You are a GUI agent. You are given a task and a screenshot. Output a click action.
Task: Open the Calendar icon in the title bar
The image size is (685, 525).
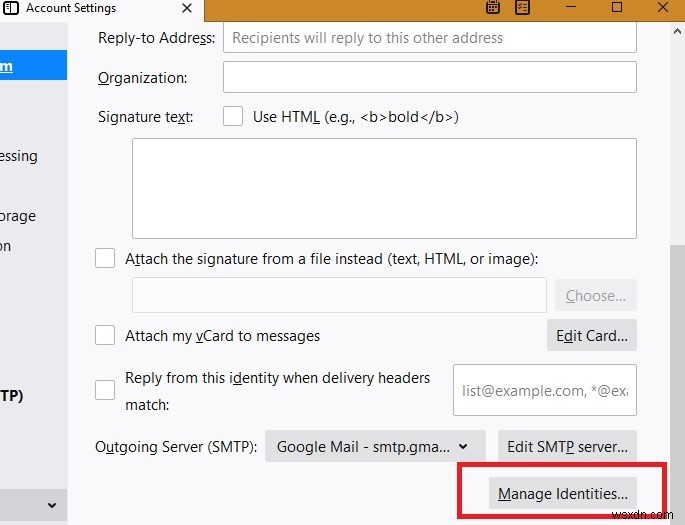[x=493, y=7]
